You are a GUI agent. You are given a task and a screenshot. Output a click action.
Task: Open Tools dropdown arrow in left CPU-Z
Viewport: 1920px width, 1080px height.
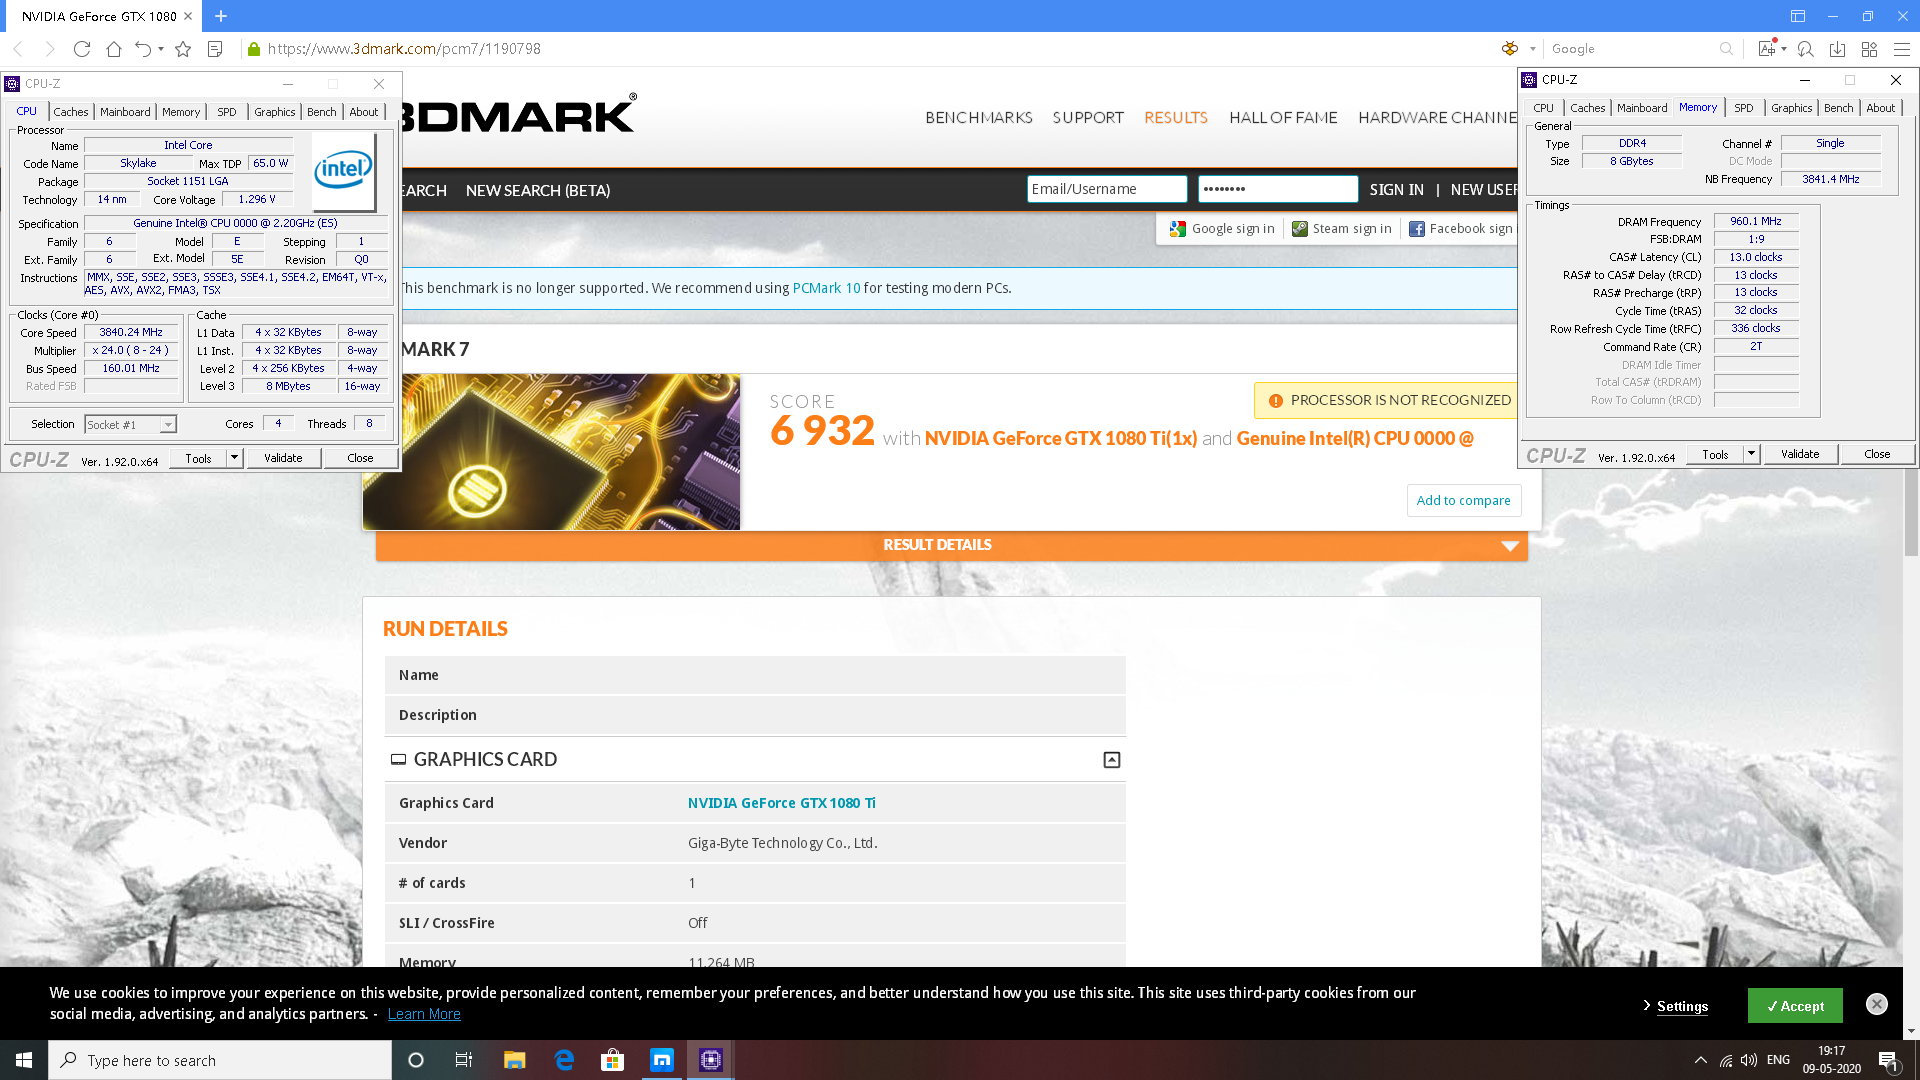pyautogui.click(x=234, y=458)
